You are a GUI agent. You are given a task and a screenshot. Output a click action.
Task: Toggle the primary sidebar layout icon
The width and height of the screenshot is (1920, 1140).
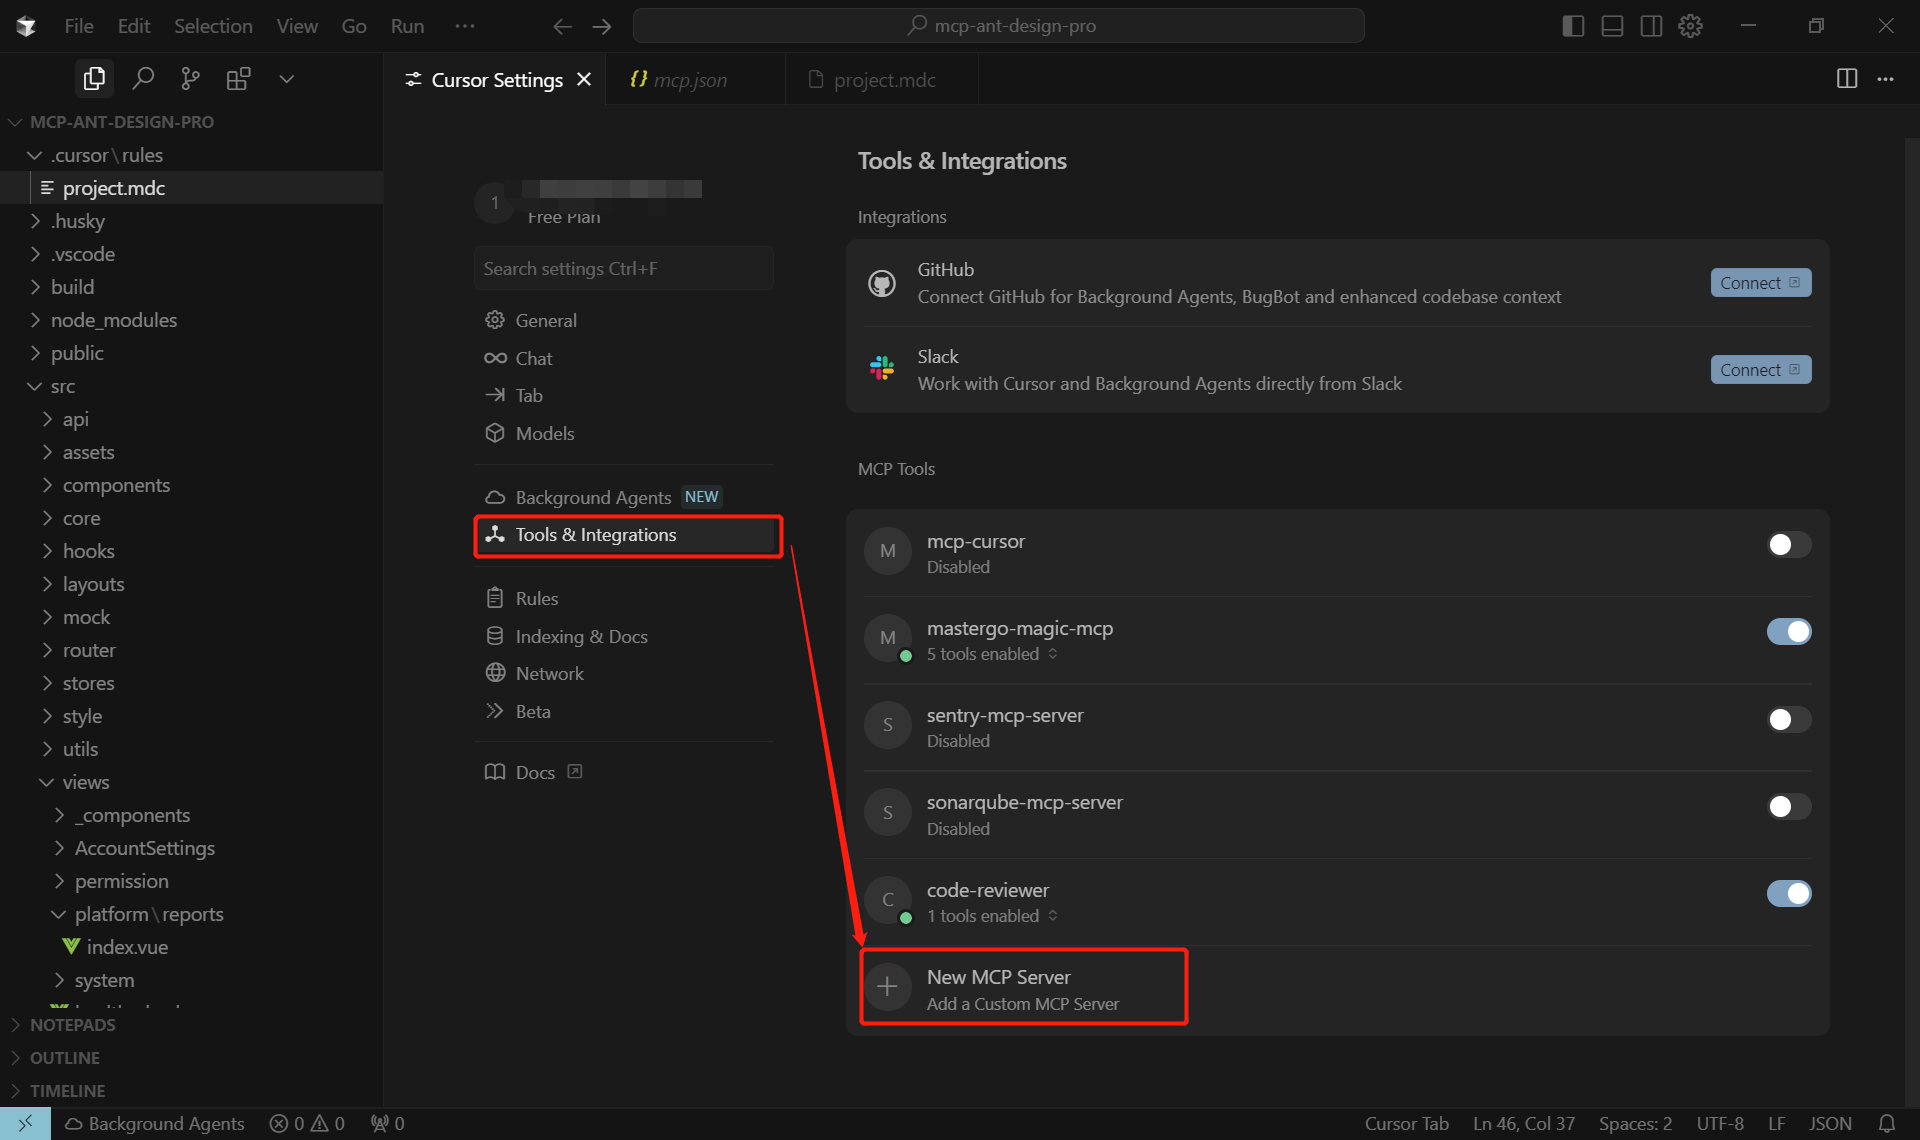(x=1573, y=26)
